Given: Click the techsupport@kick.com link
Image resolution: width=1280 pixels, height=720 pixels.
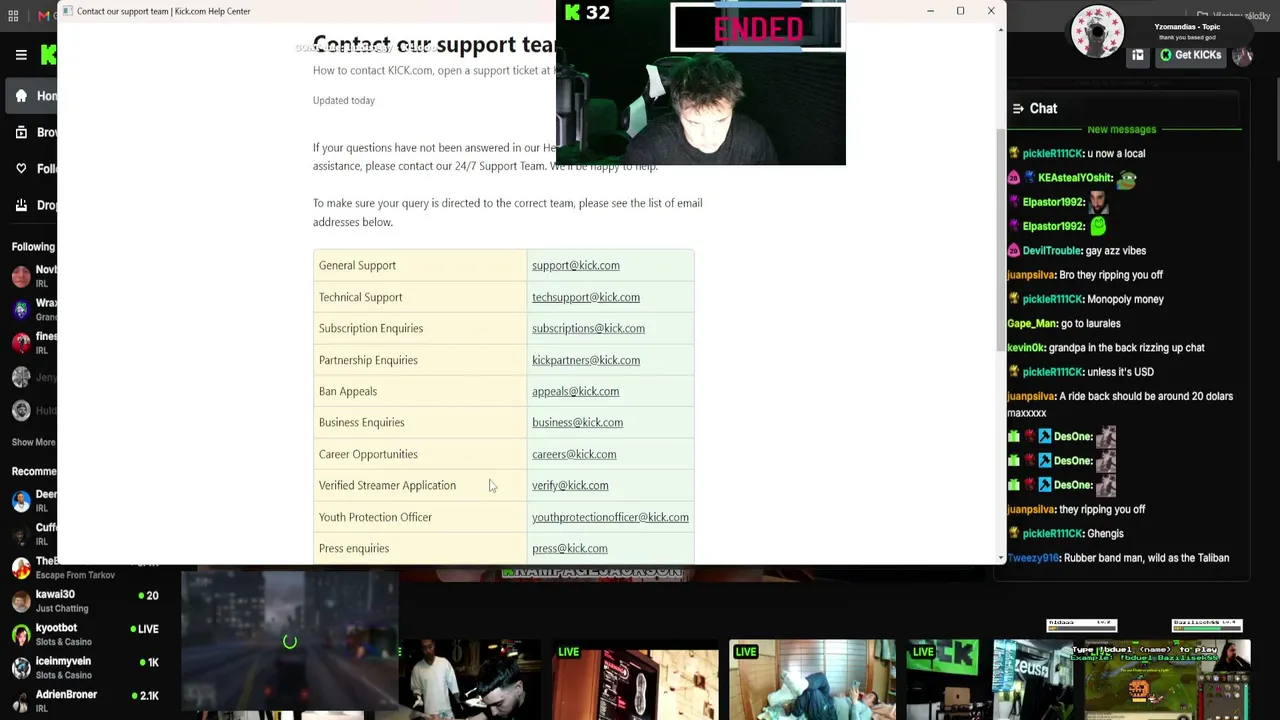Looking at the screenshot, I should (x=586, y=297).
